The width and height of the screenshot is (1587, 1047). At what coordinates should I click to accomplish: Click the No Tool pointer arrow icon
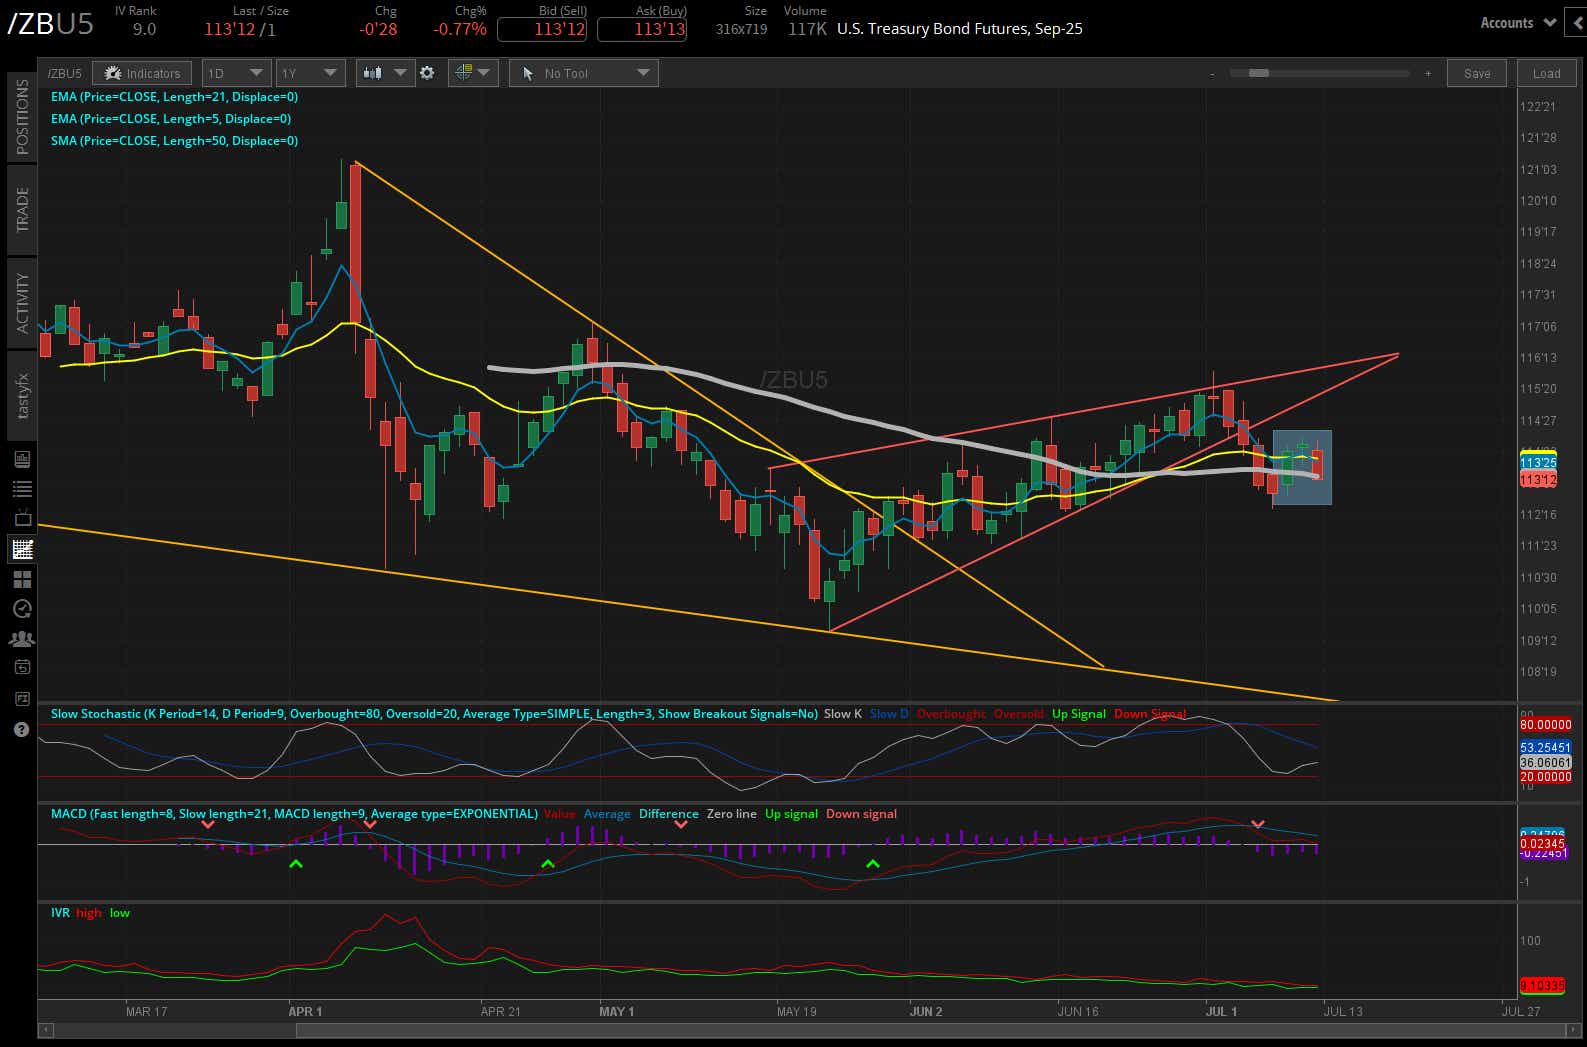528,73
